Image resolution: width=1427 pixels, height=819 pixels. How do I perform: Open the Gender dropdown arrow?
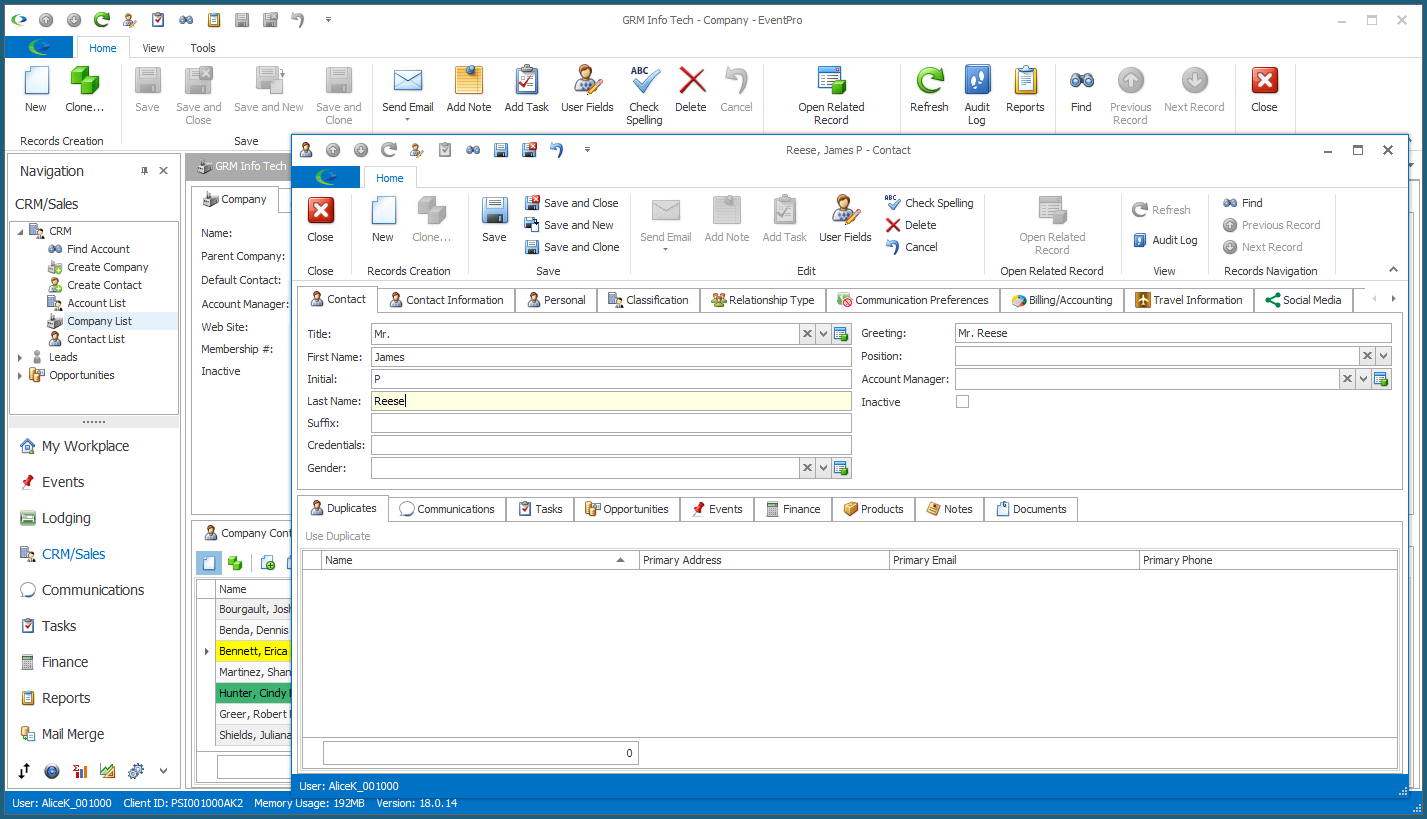click(x=824, y=468)
